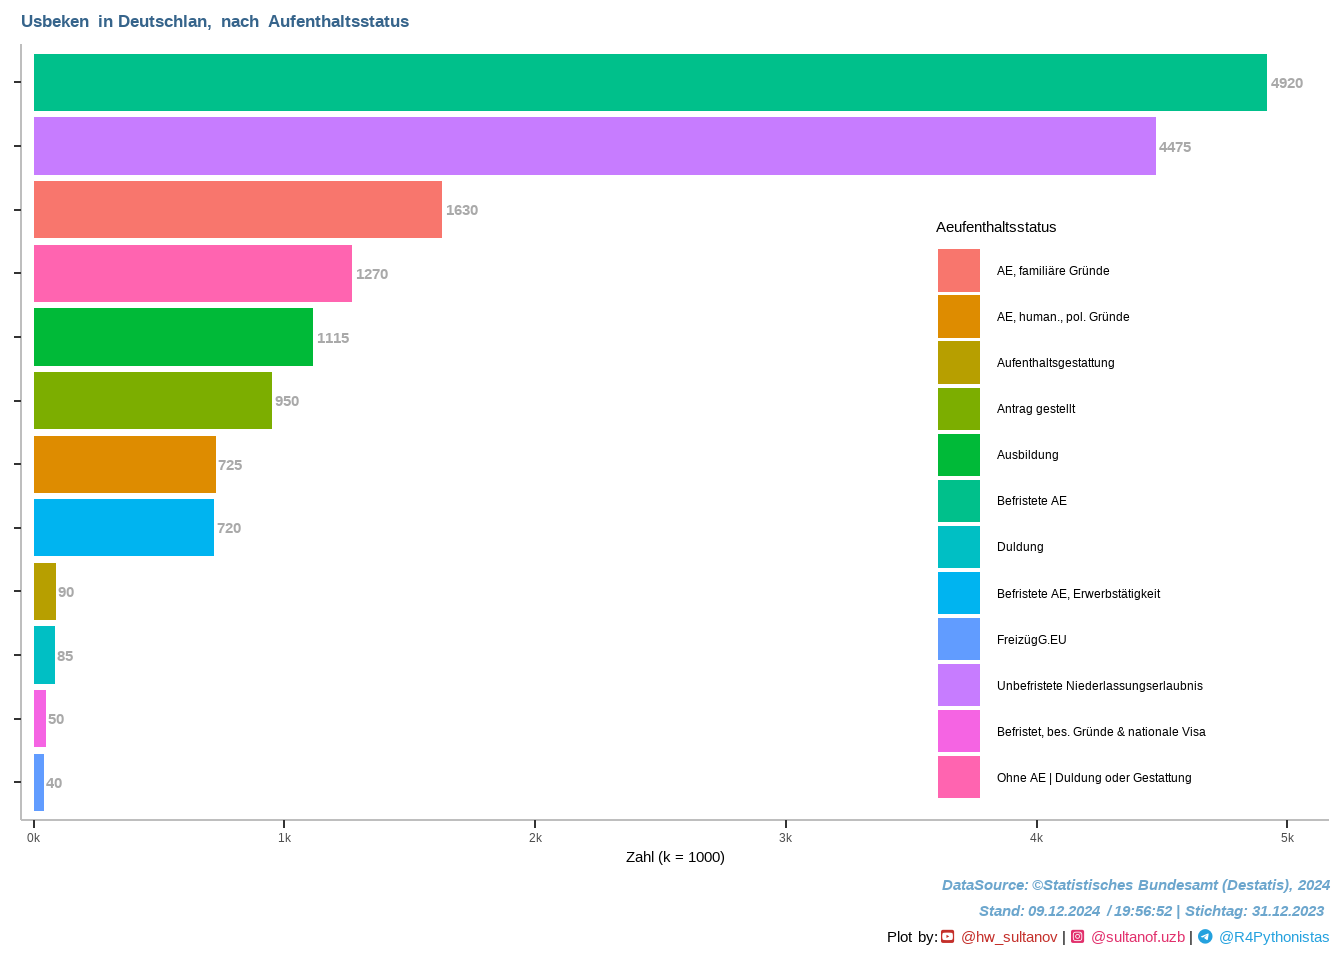This screenshot has width=1344, height=960.
Task: Select the FreizügG.EU legend swatch
Action: pyautogui.click(x=958, y=640)
